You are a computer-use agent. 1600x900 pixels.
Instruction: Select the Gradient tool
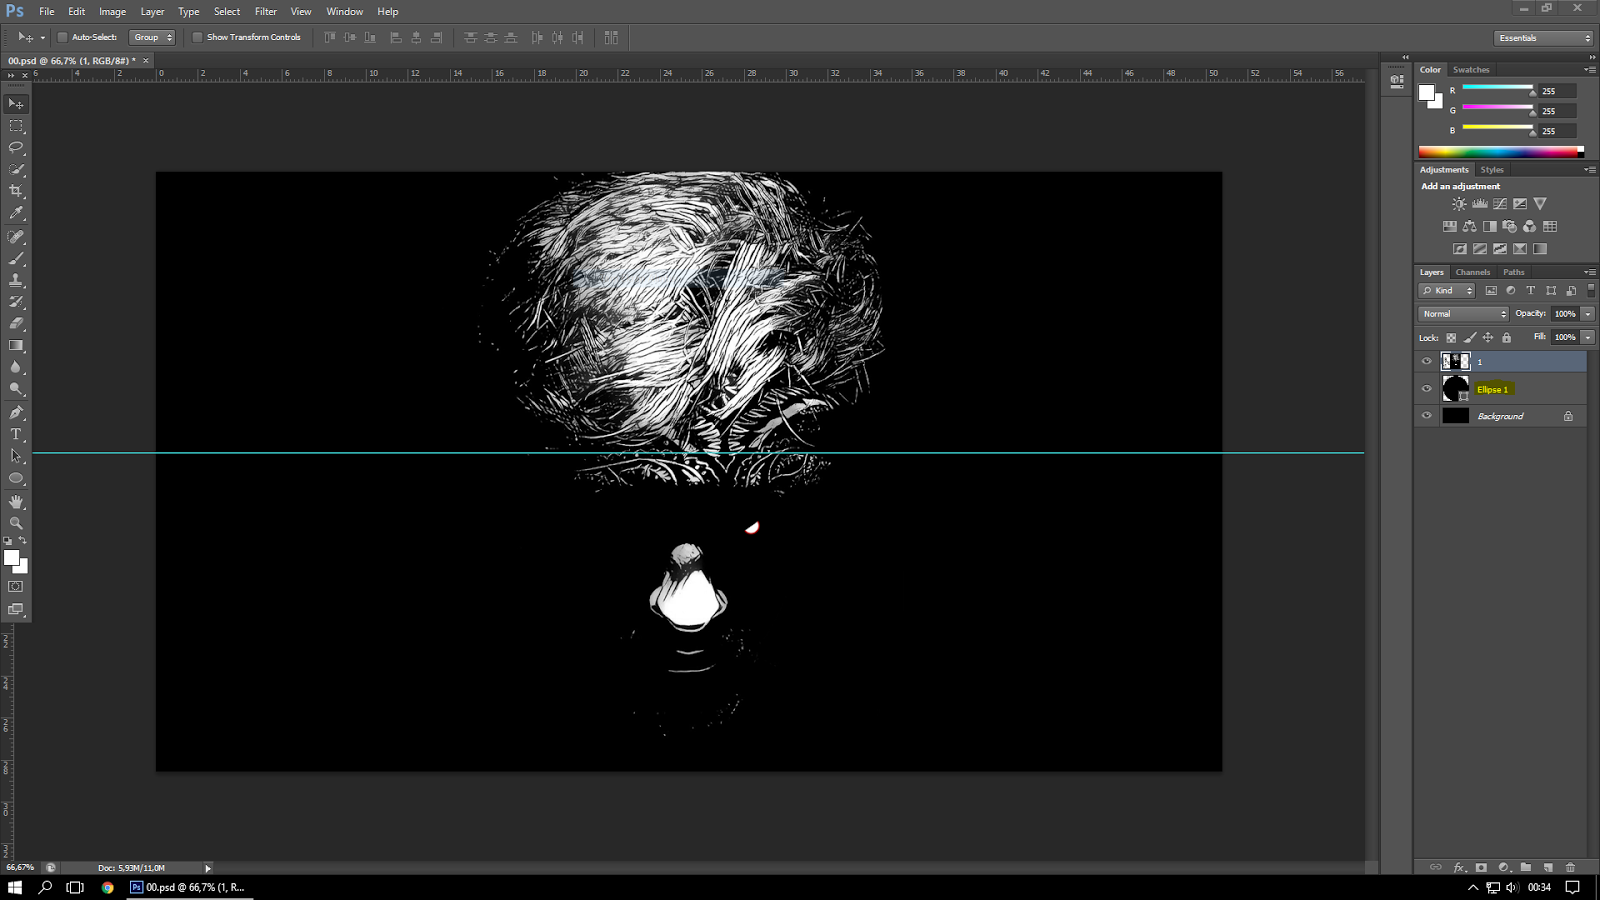coord(16,346)
